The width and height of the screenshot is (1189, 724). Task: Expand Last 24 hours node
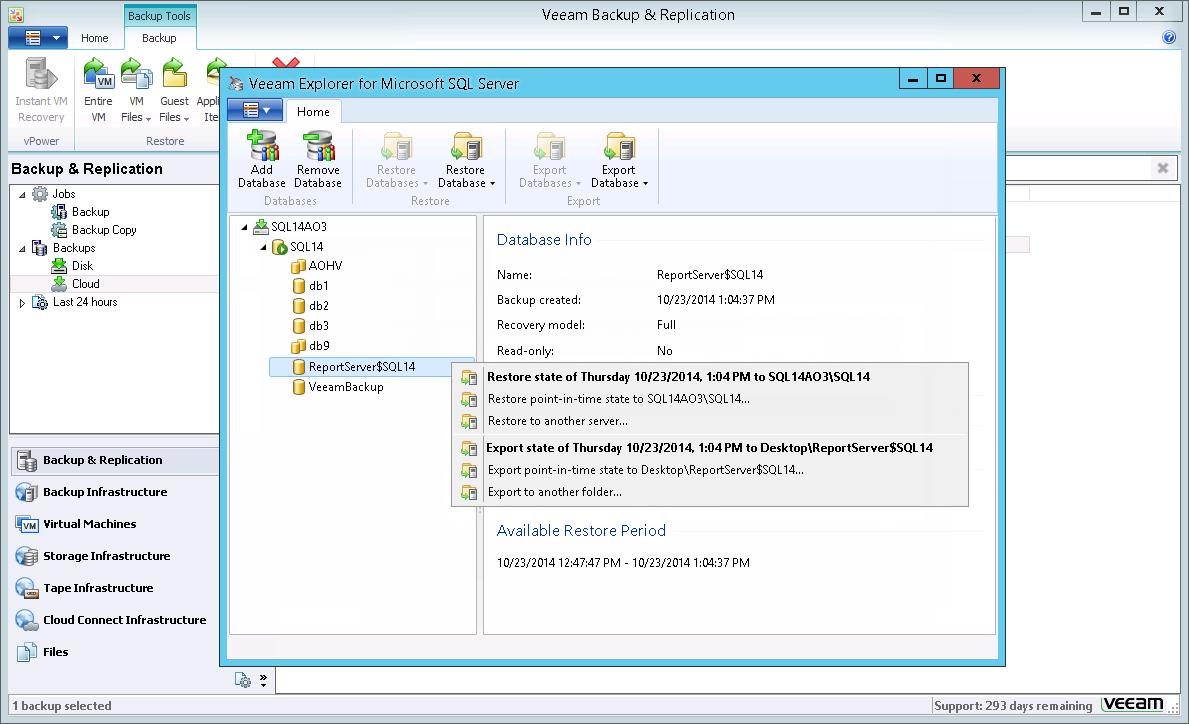point(22,302)
